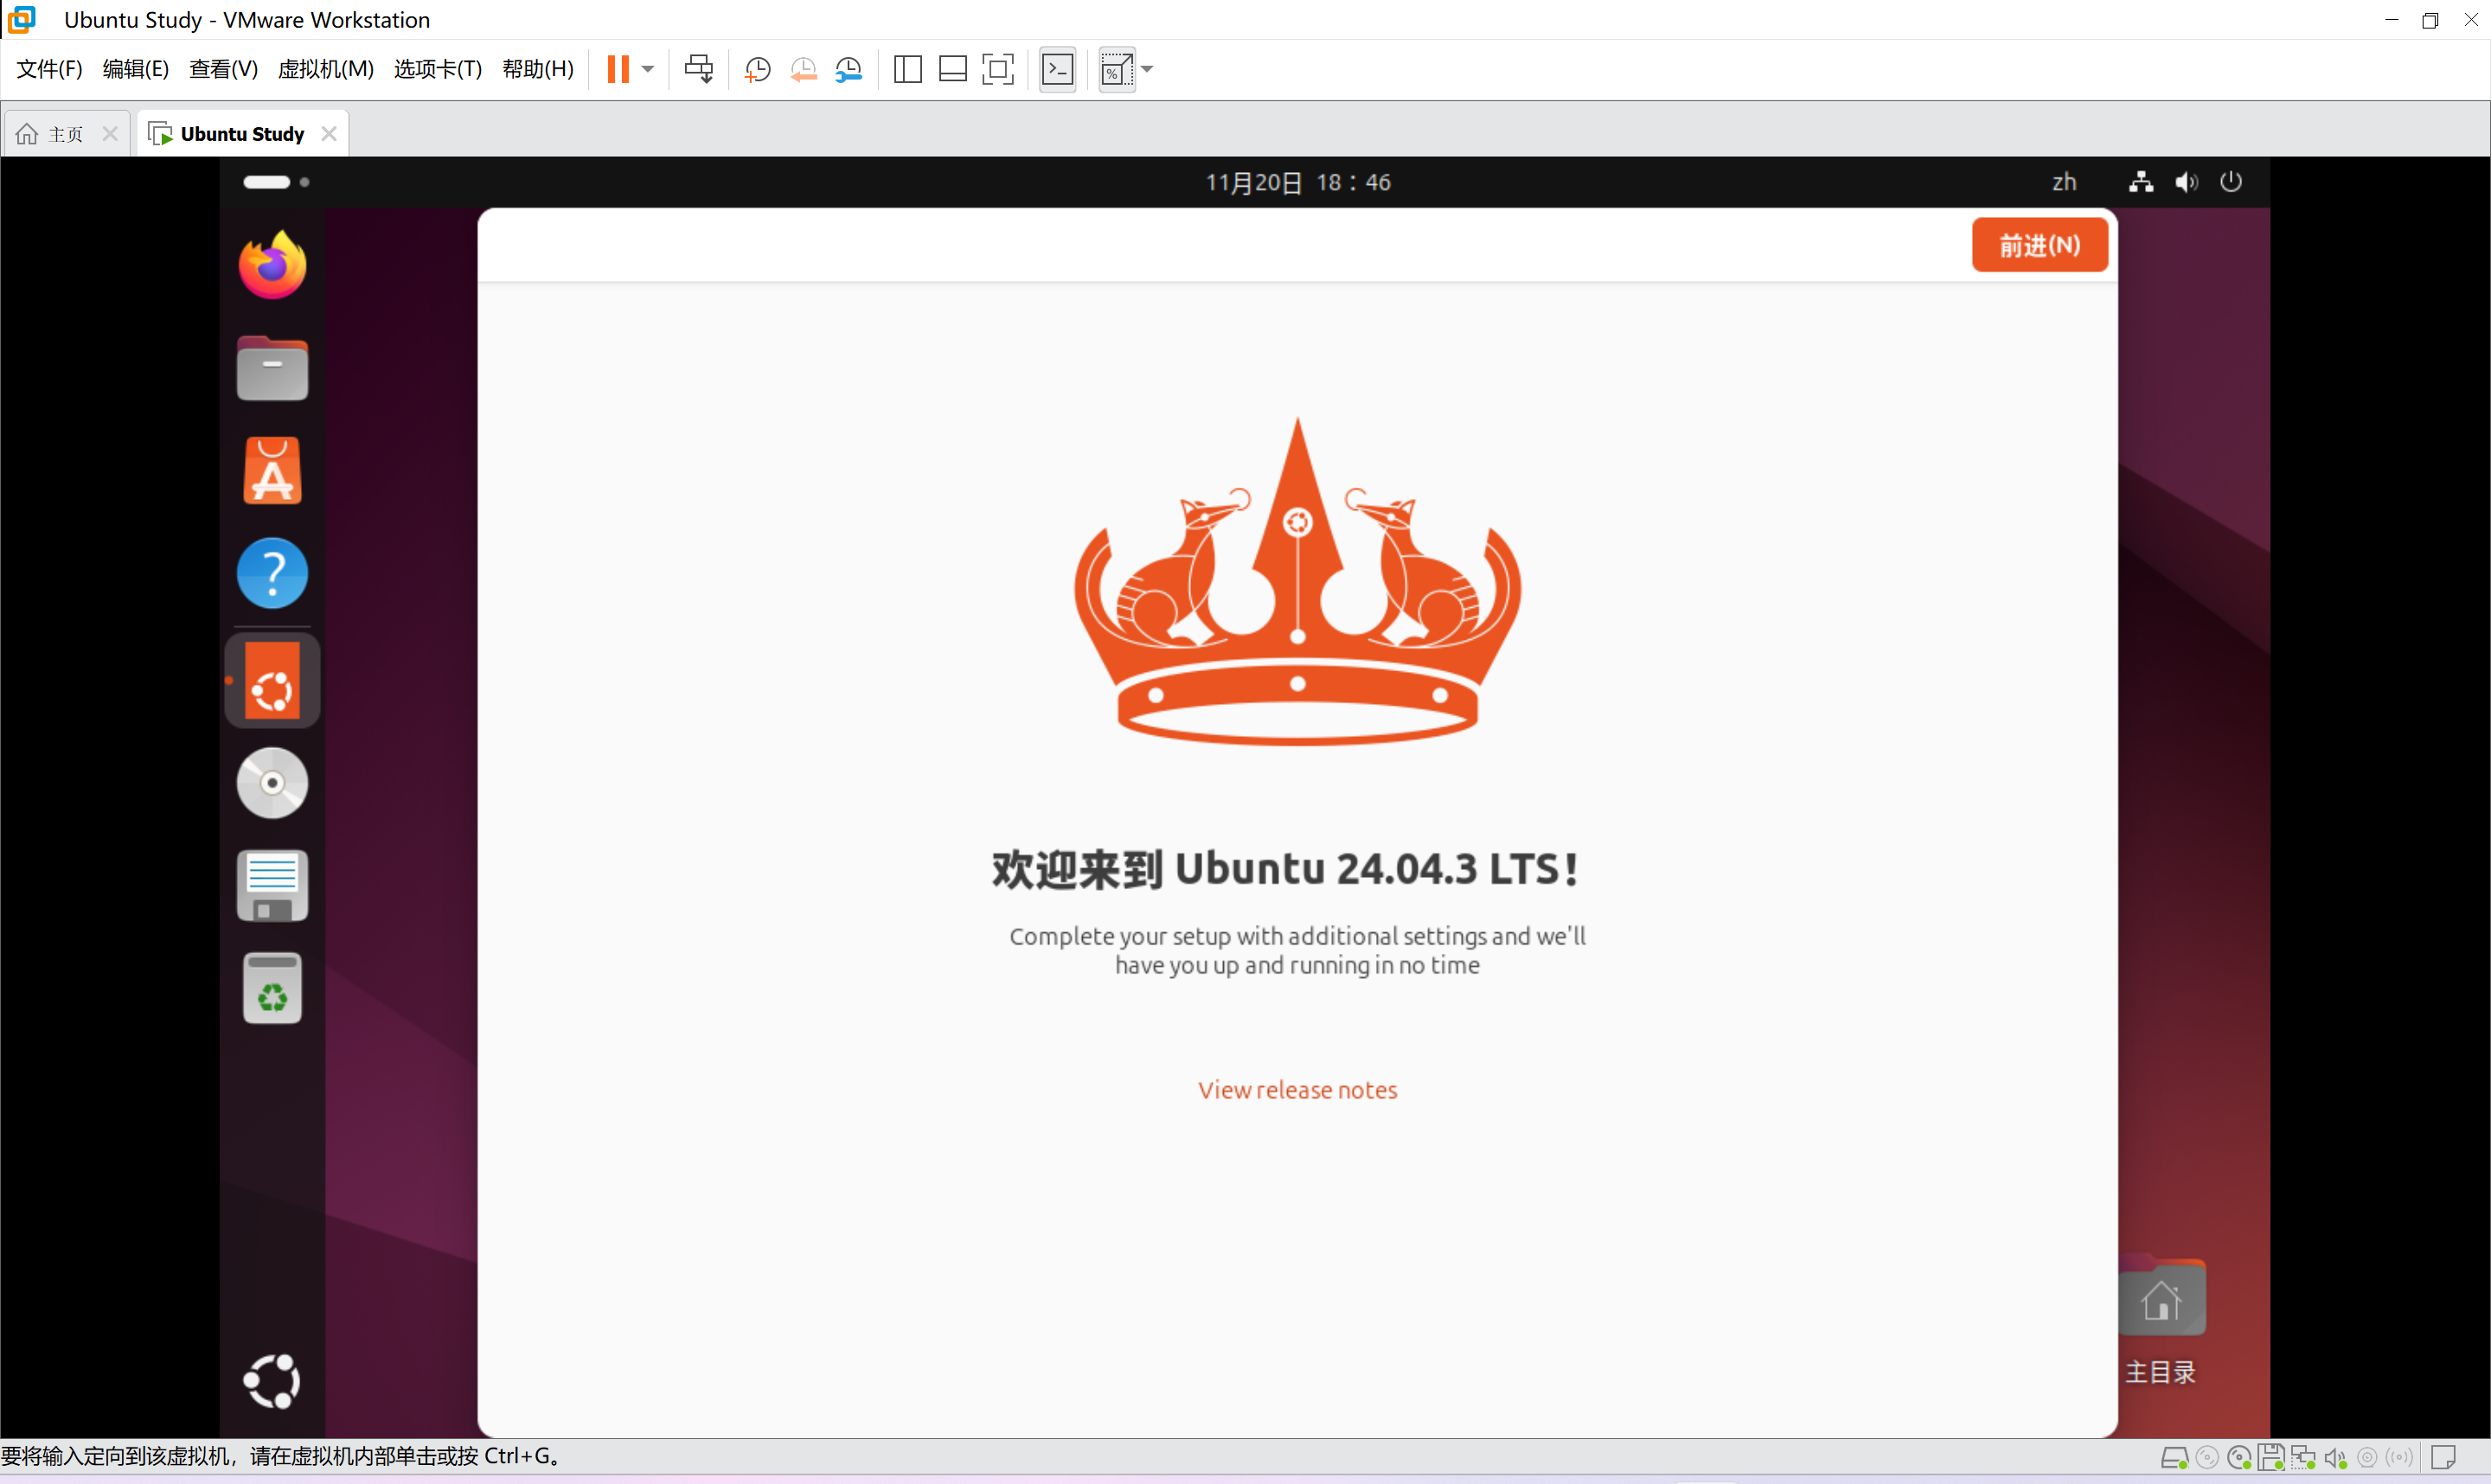Toggle the VM pause button

[618, 69]
